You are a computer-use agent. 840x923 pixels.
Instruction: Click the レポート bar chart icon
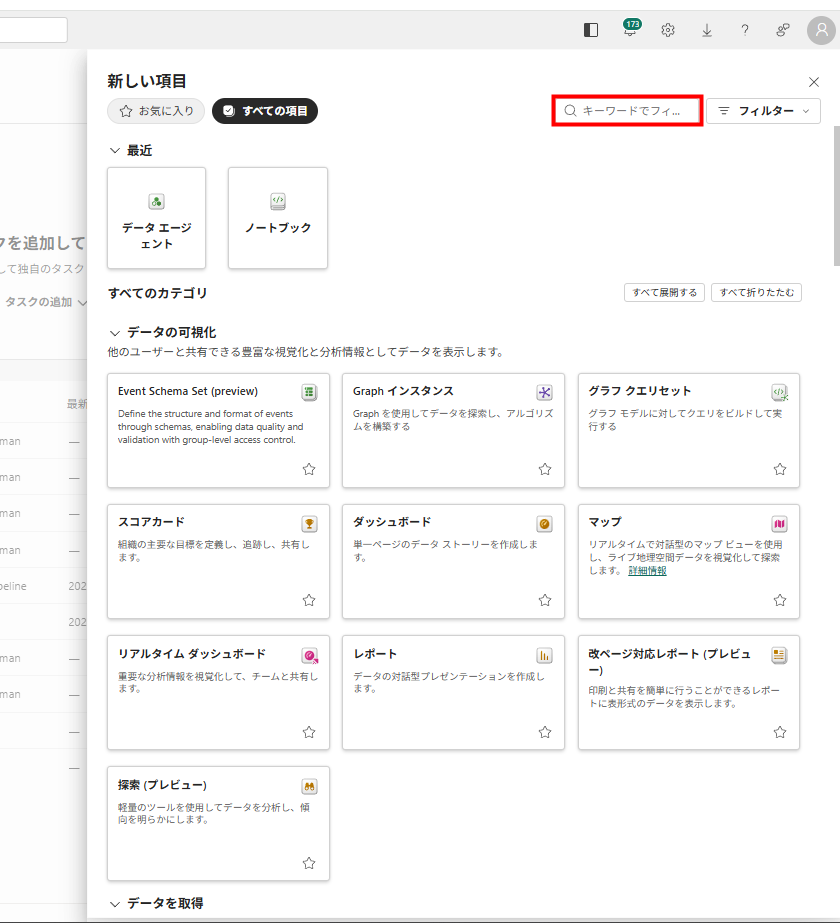(544, 655)
